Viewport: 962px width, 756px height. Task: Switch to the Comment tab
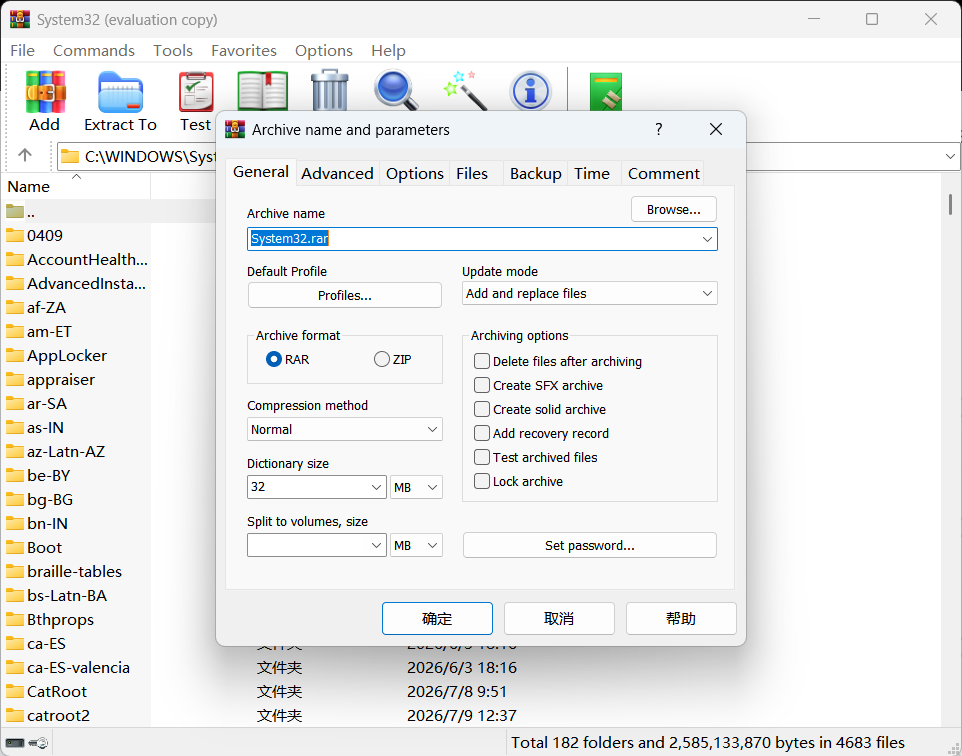click(663, 174)
